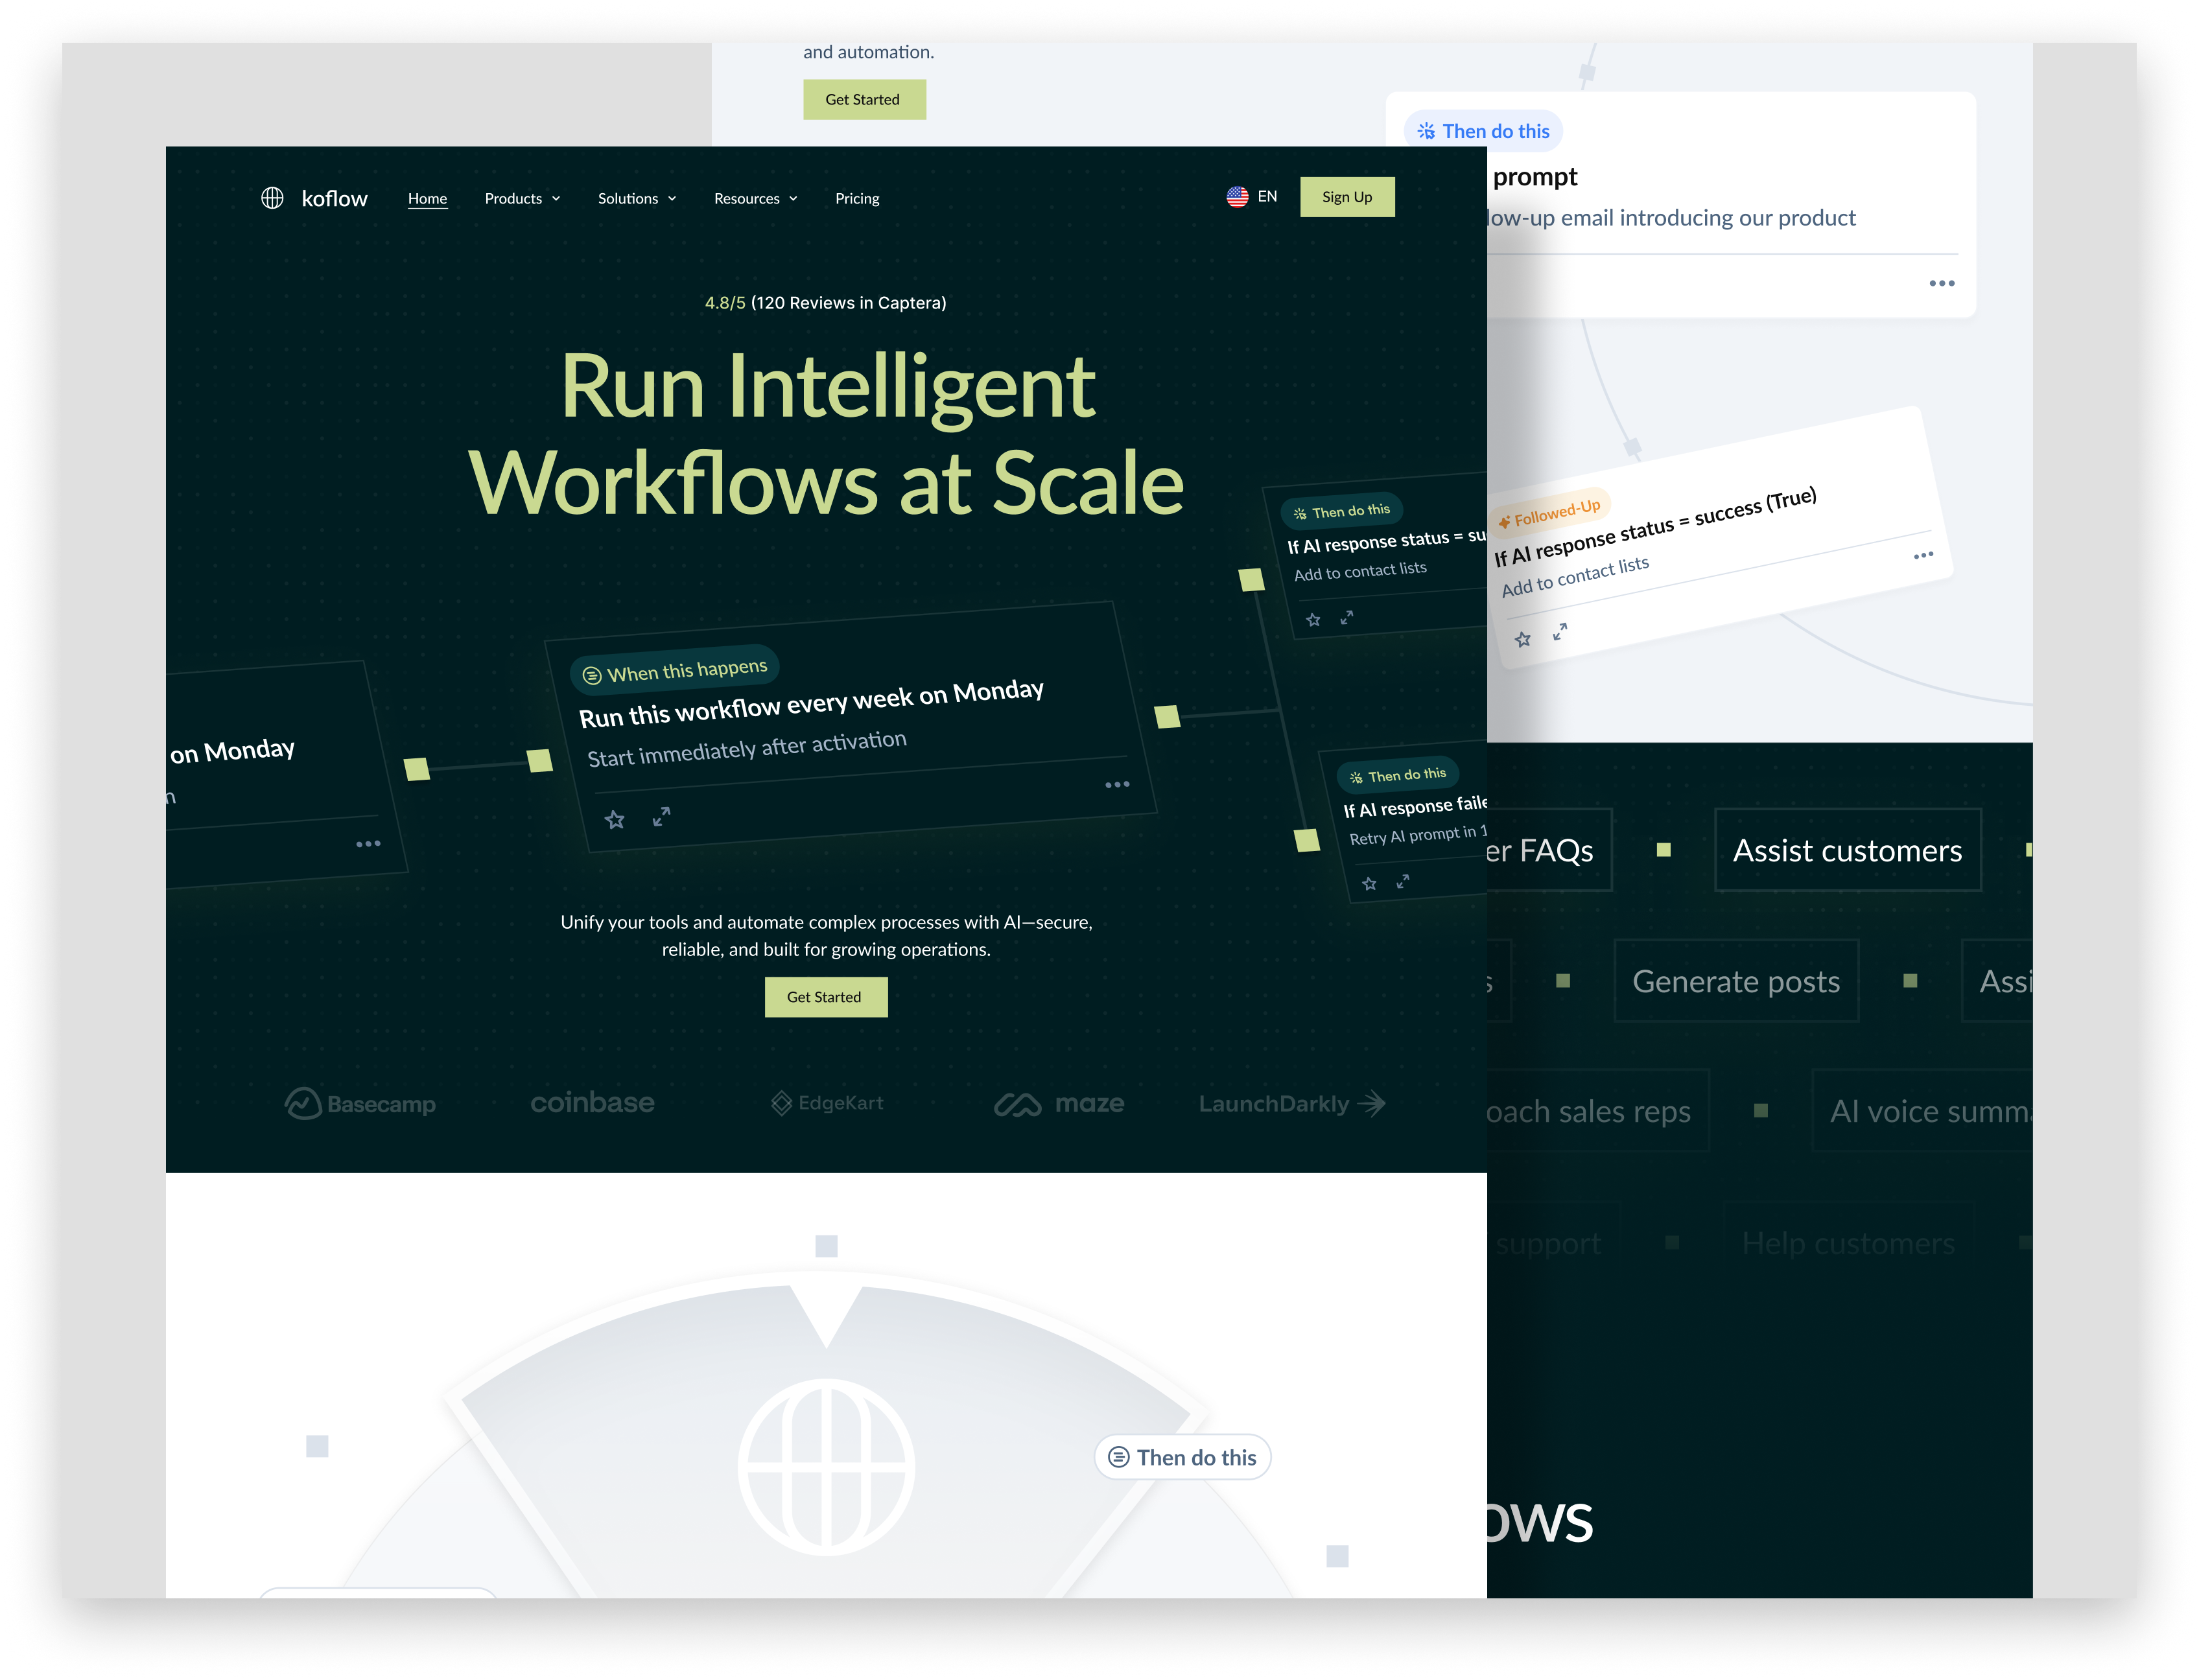Click the Sign Up button
The height and width of the screenshot is (1680, 2199).
point(1347,197)
